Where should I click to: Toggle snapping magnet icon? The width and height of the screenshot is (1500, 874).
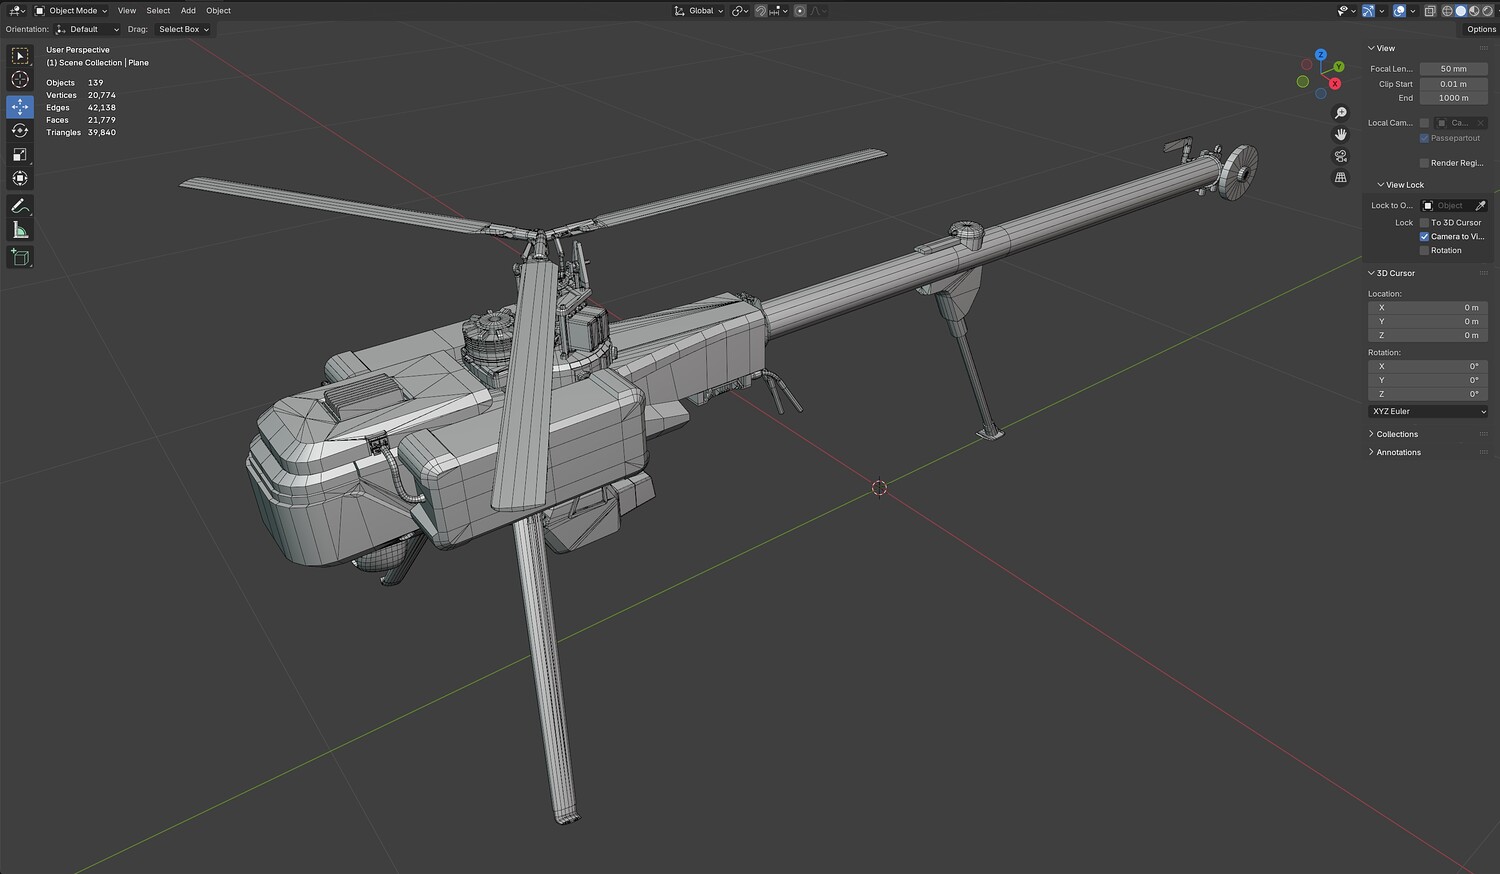[760, 11]
